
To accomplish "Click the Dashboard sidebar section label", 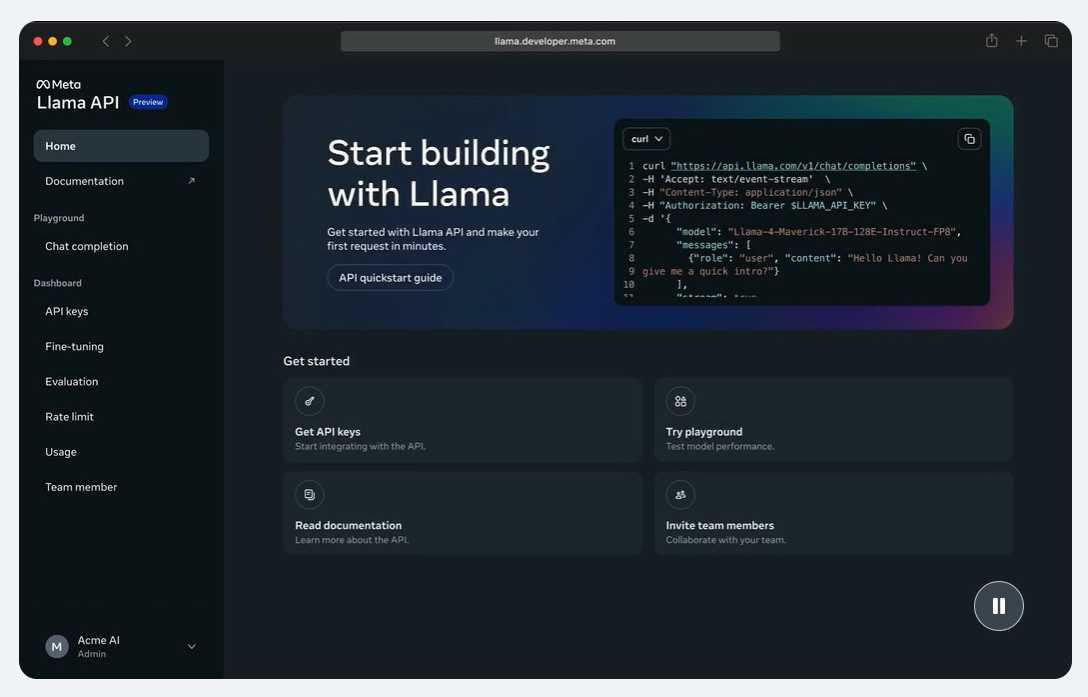I will [x=58, y=283].
